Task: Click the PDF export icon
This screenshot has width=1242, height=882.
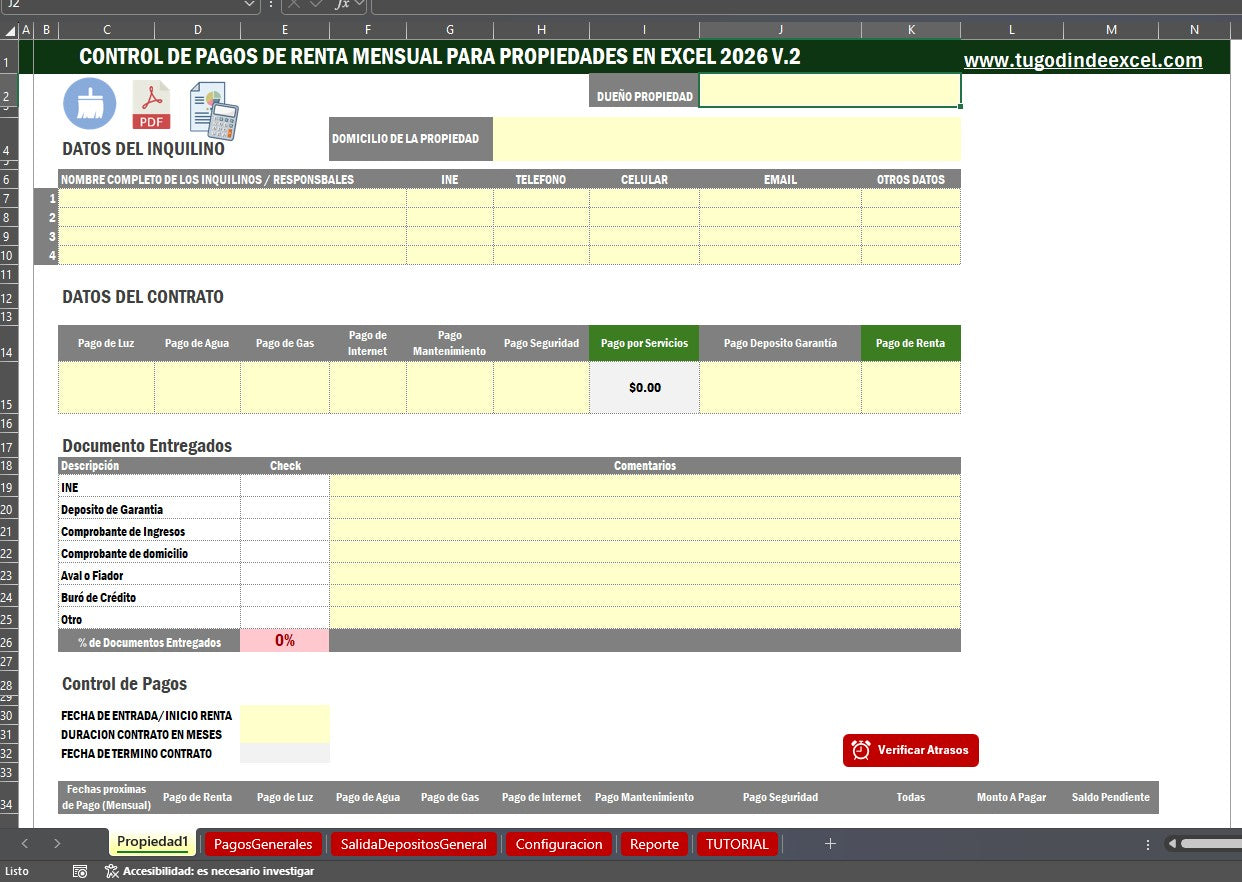Action: coord(151,103)
